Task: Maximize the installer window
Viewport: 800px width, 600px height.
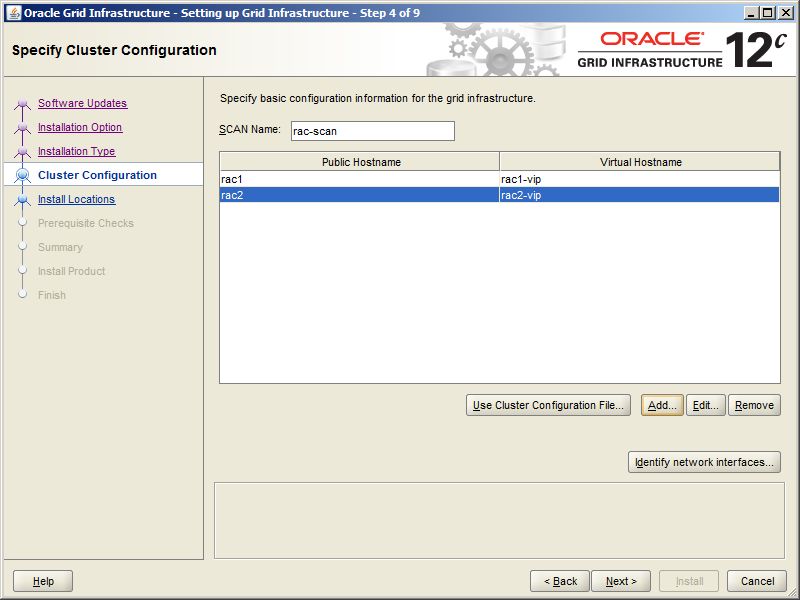Action: point(768,13)
